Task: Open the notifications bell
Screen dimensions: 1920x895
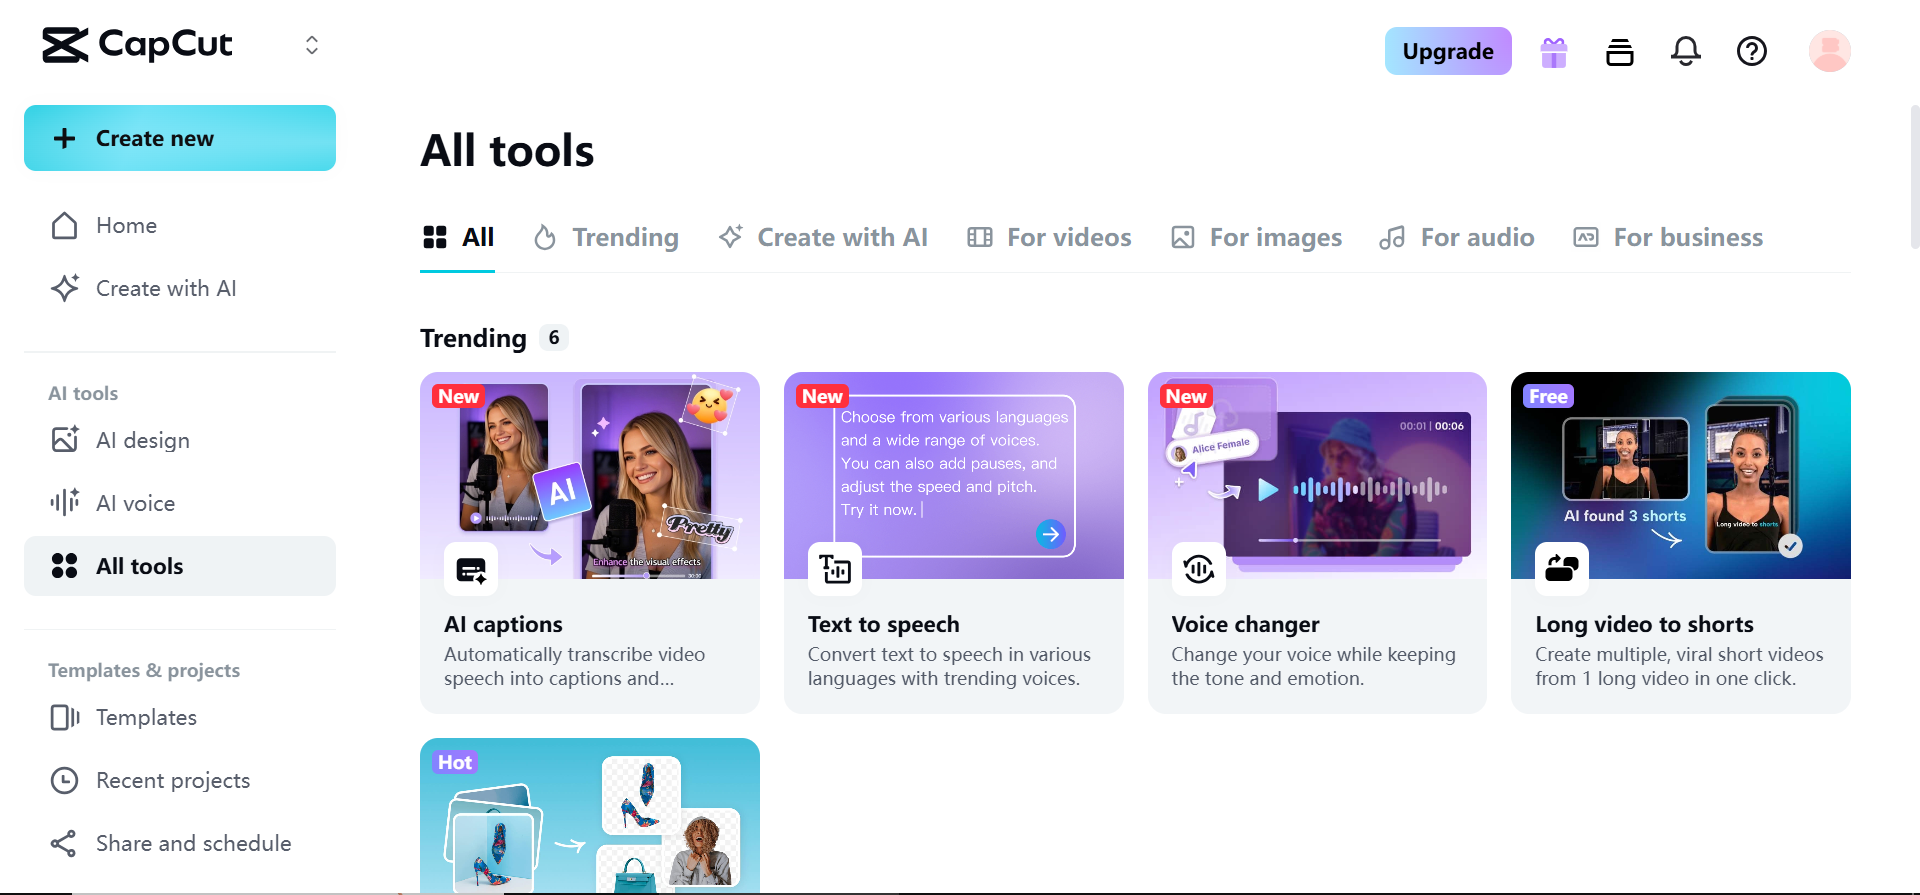Action: [x=1685, y=51]
